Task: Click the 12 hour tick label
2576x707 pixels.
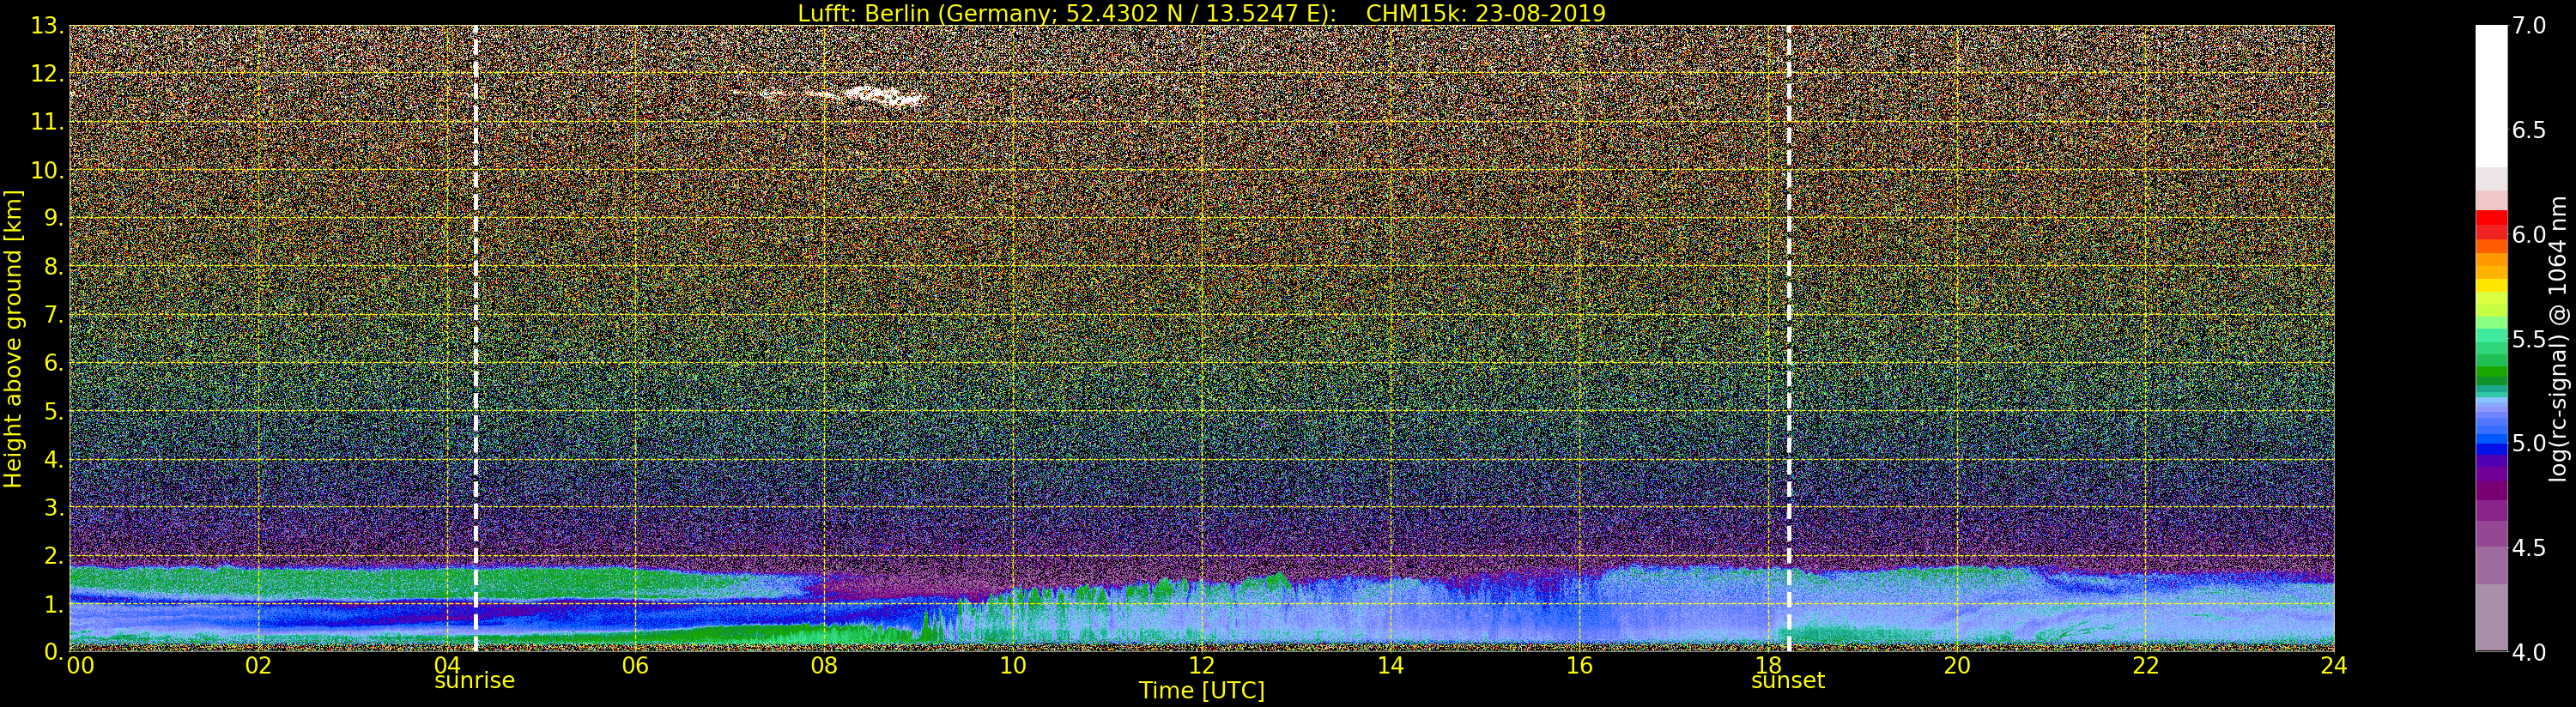Action: [x=1201, y=665]
